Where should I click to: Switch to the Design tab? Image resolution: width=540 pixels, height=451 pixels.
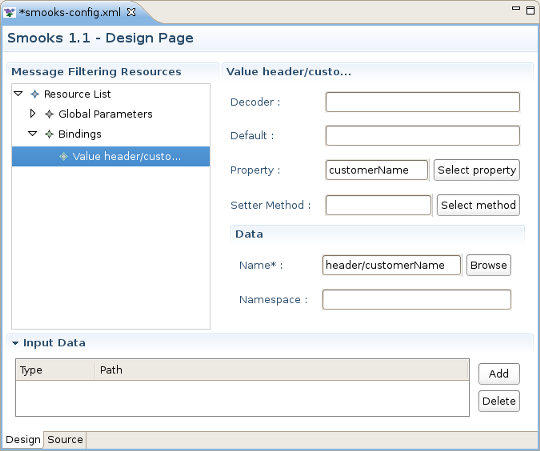pos(23,440)
